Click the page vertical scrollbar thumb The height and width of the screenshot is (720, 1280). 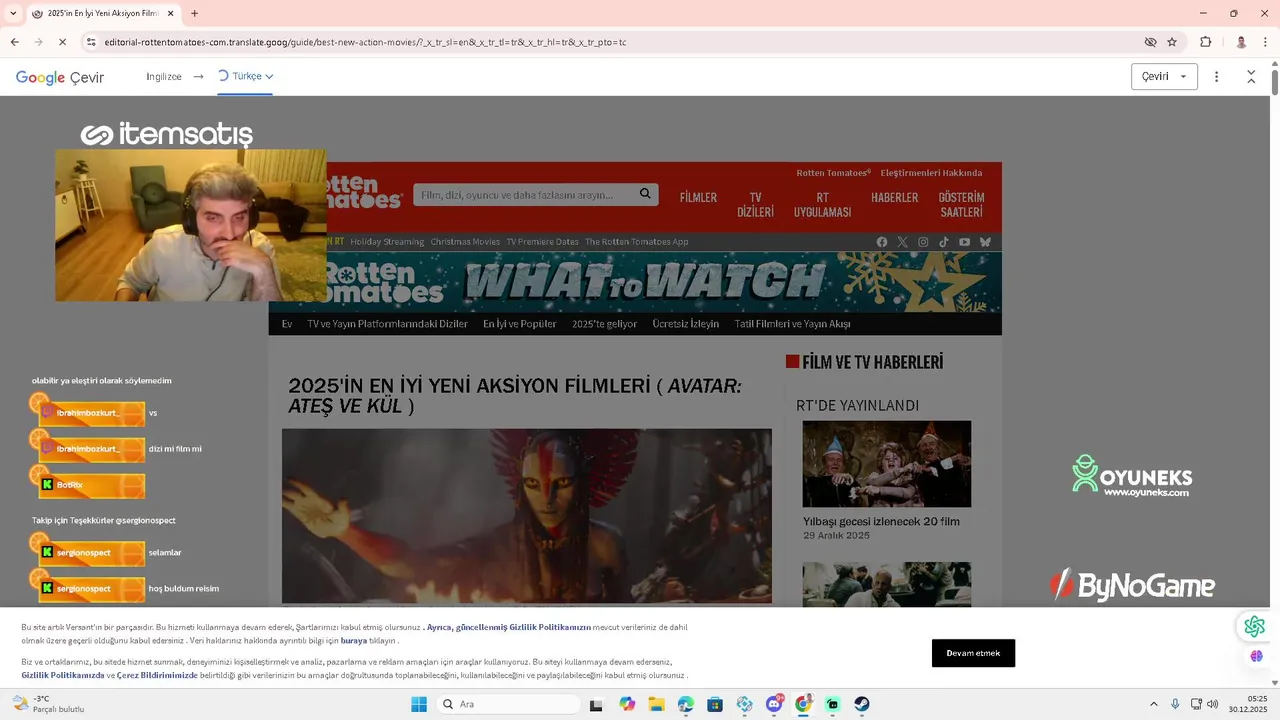point(1274,81)
